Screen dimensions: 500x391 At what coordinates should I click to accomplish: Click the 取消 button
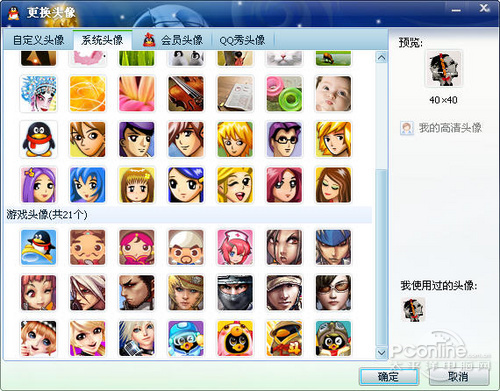pyautogui.click(x=458, y=377)
